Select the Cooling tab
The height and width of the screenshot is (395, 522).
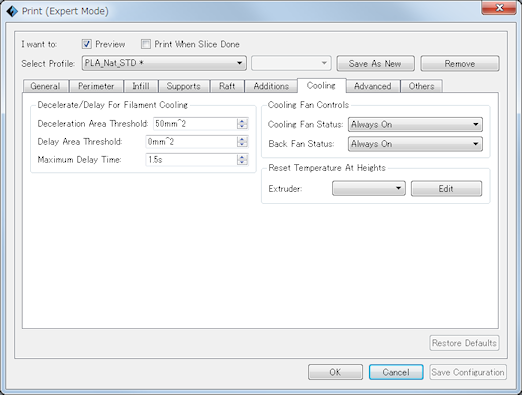pyautogui.click(x=321, y=85)
